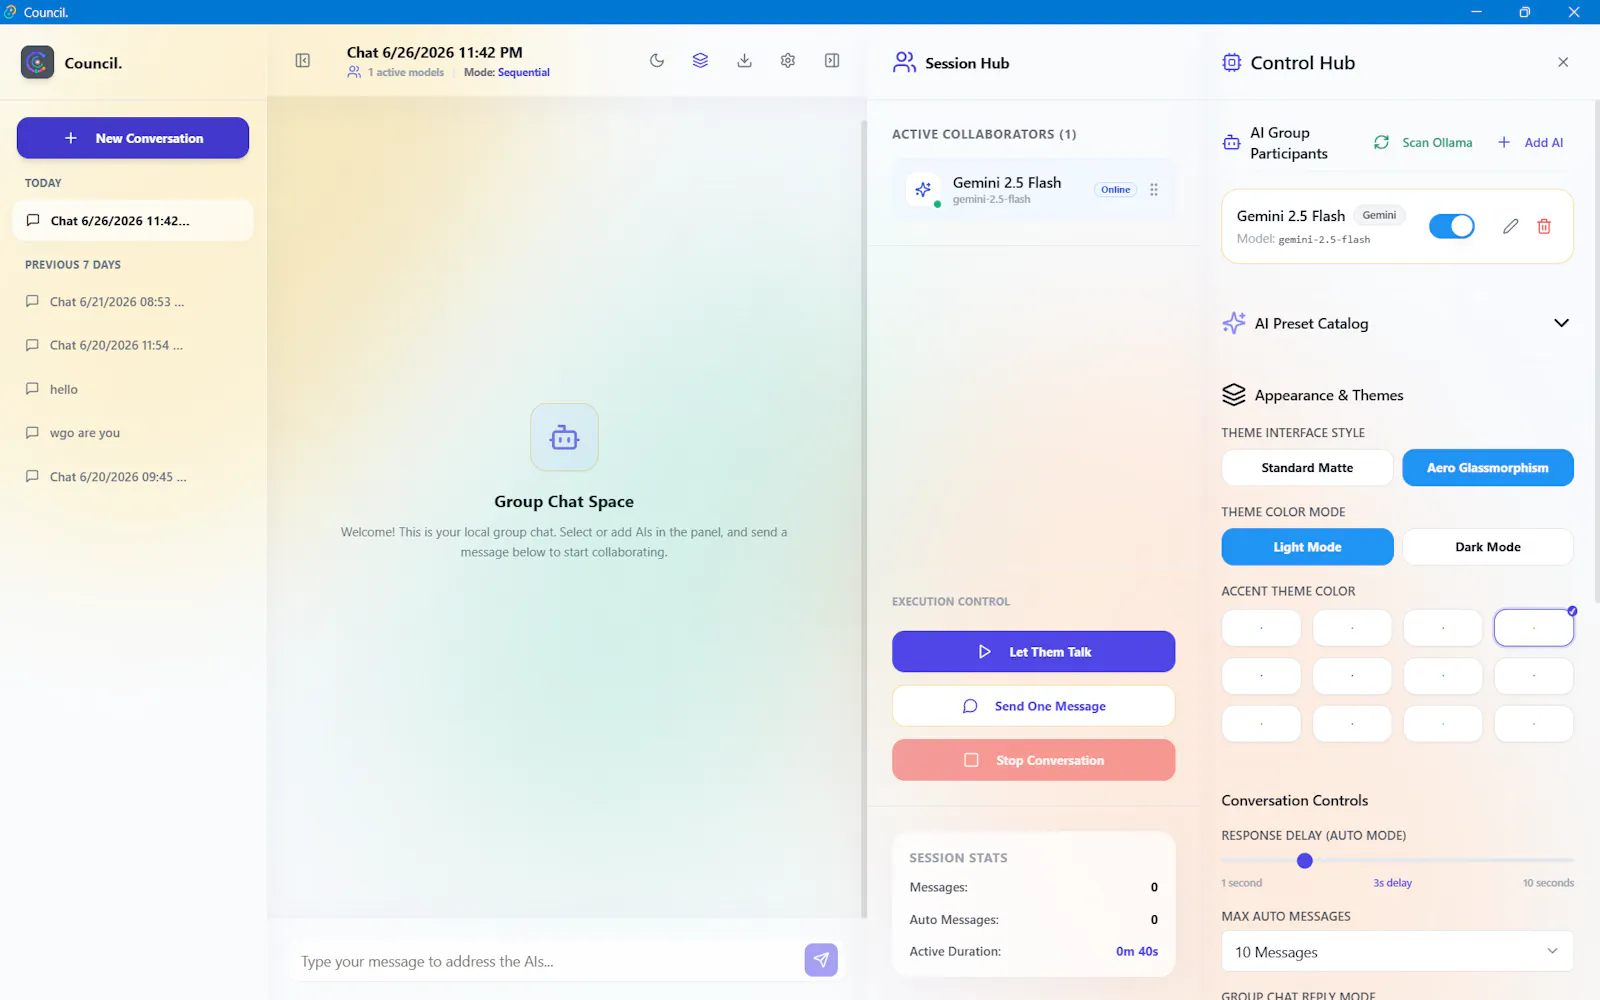
Task: Click Send One Message button
Action: (x=1033, y=706)
